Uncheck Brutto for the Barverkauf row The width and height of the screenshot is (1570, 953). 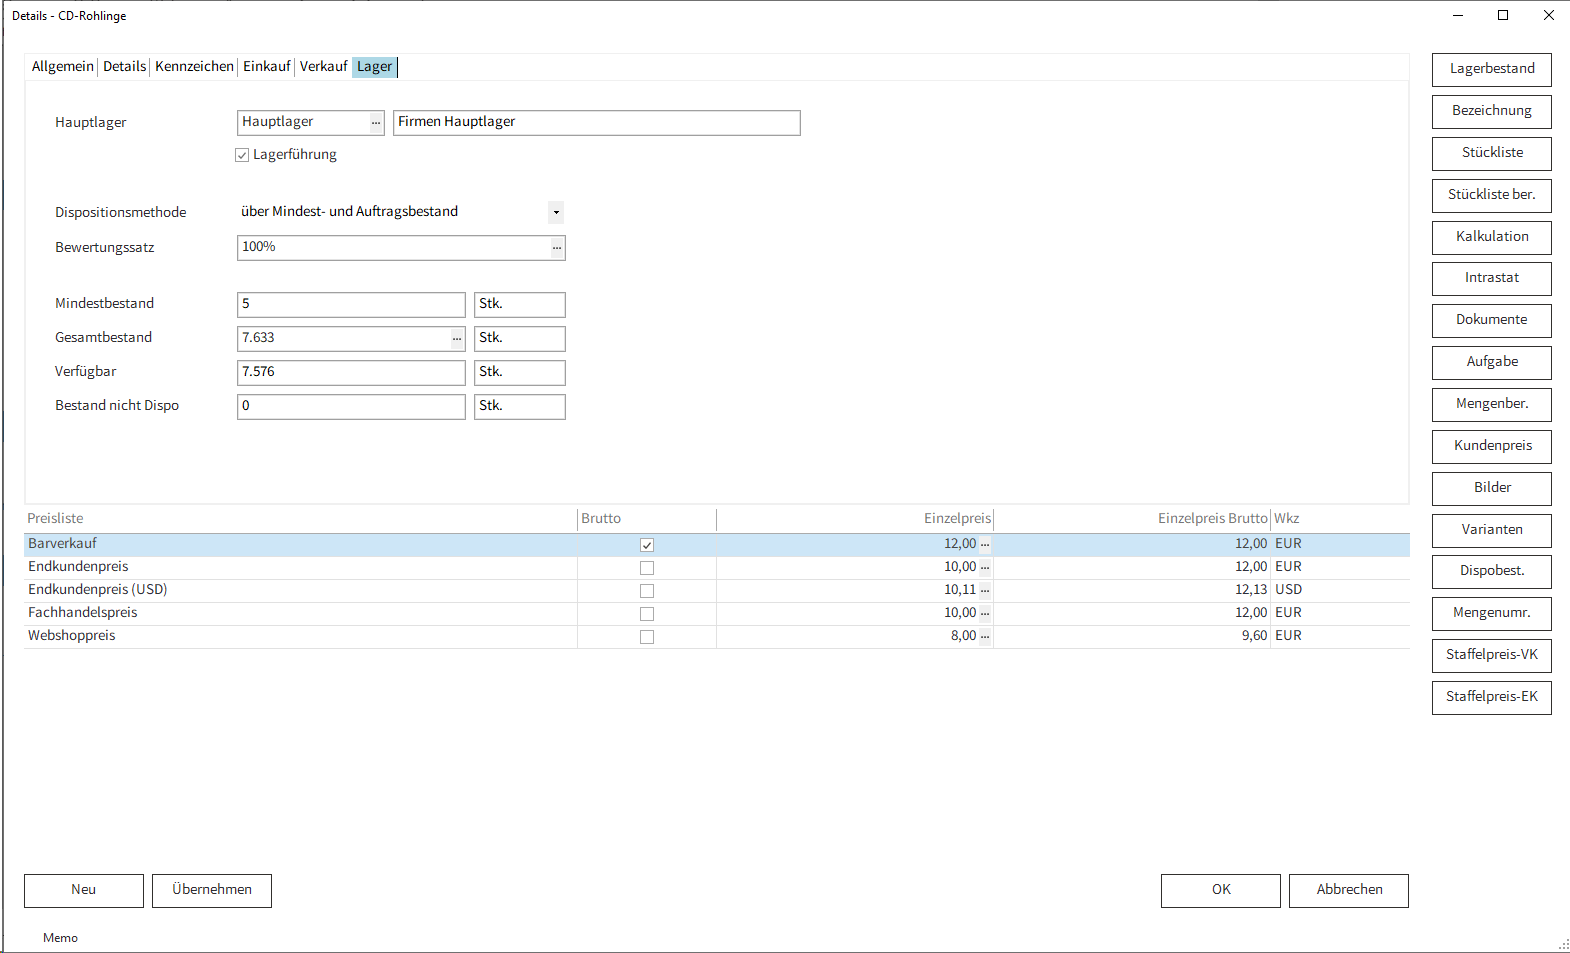(x=647, y=545)
